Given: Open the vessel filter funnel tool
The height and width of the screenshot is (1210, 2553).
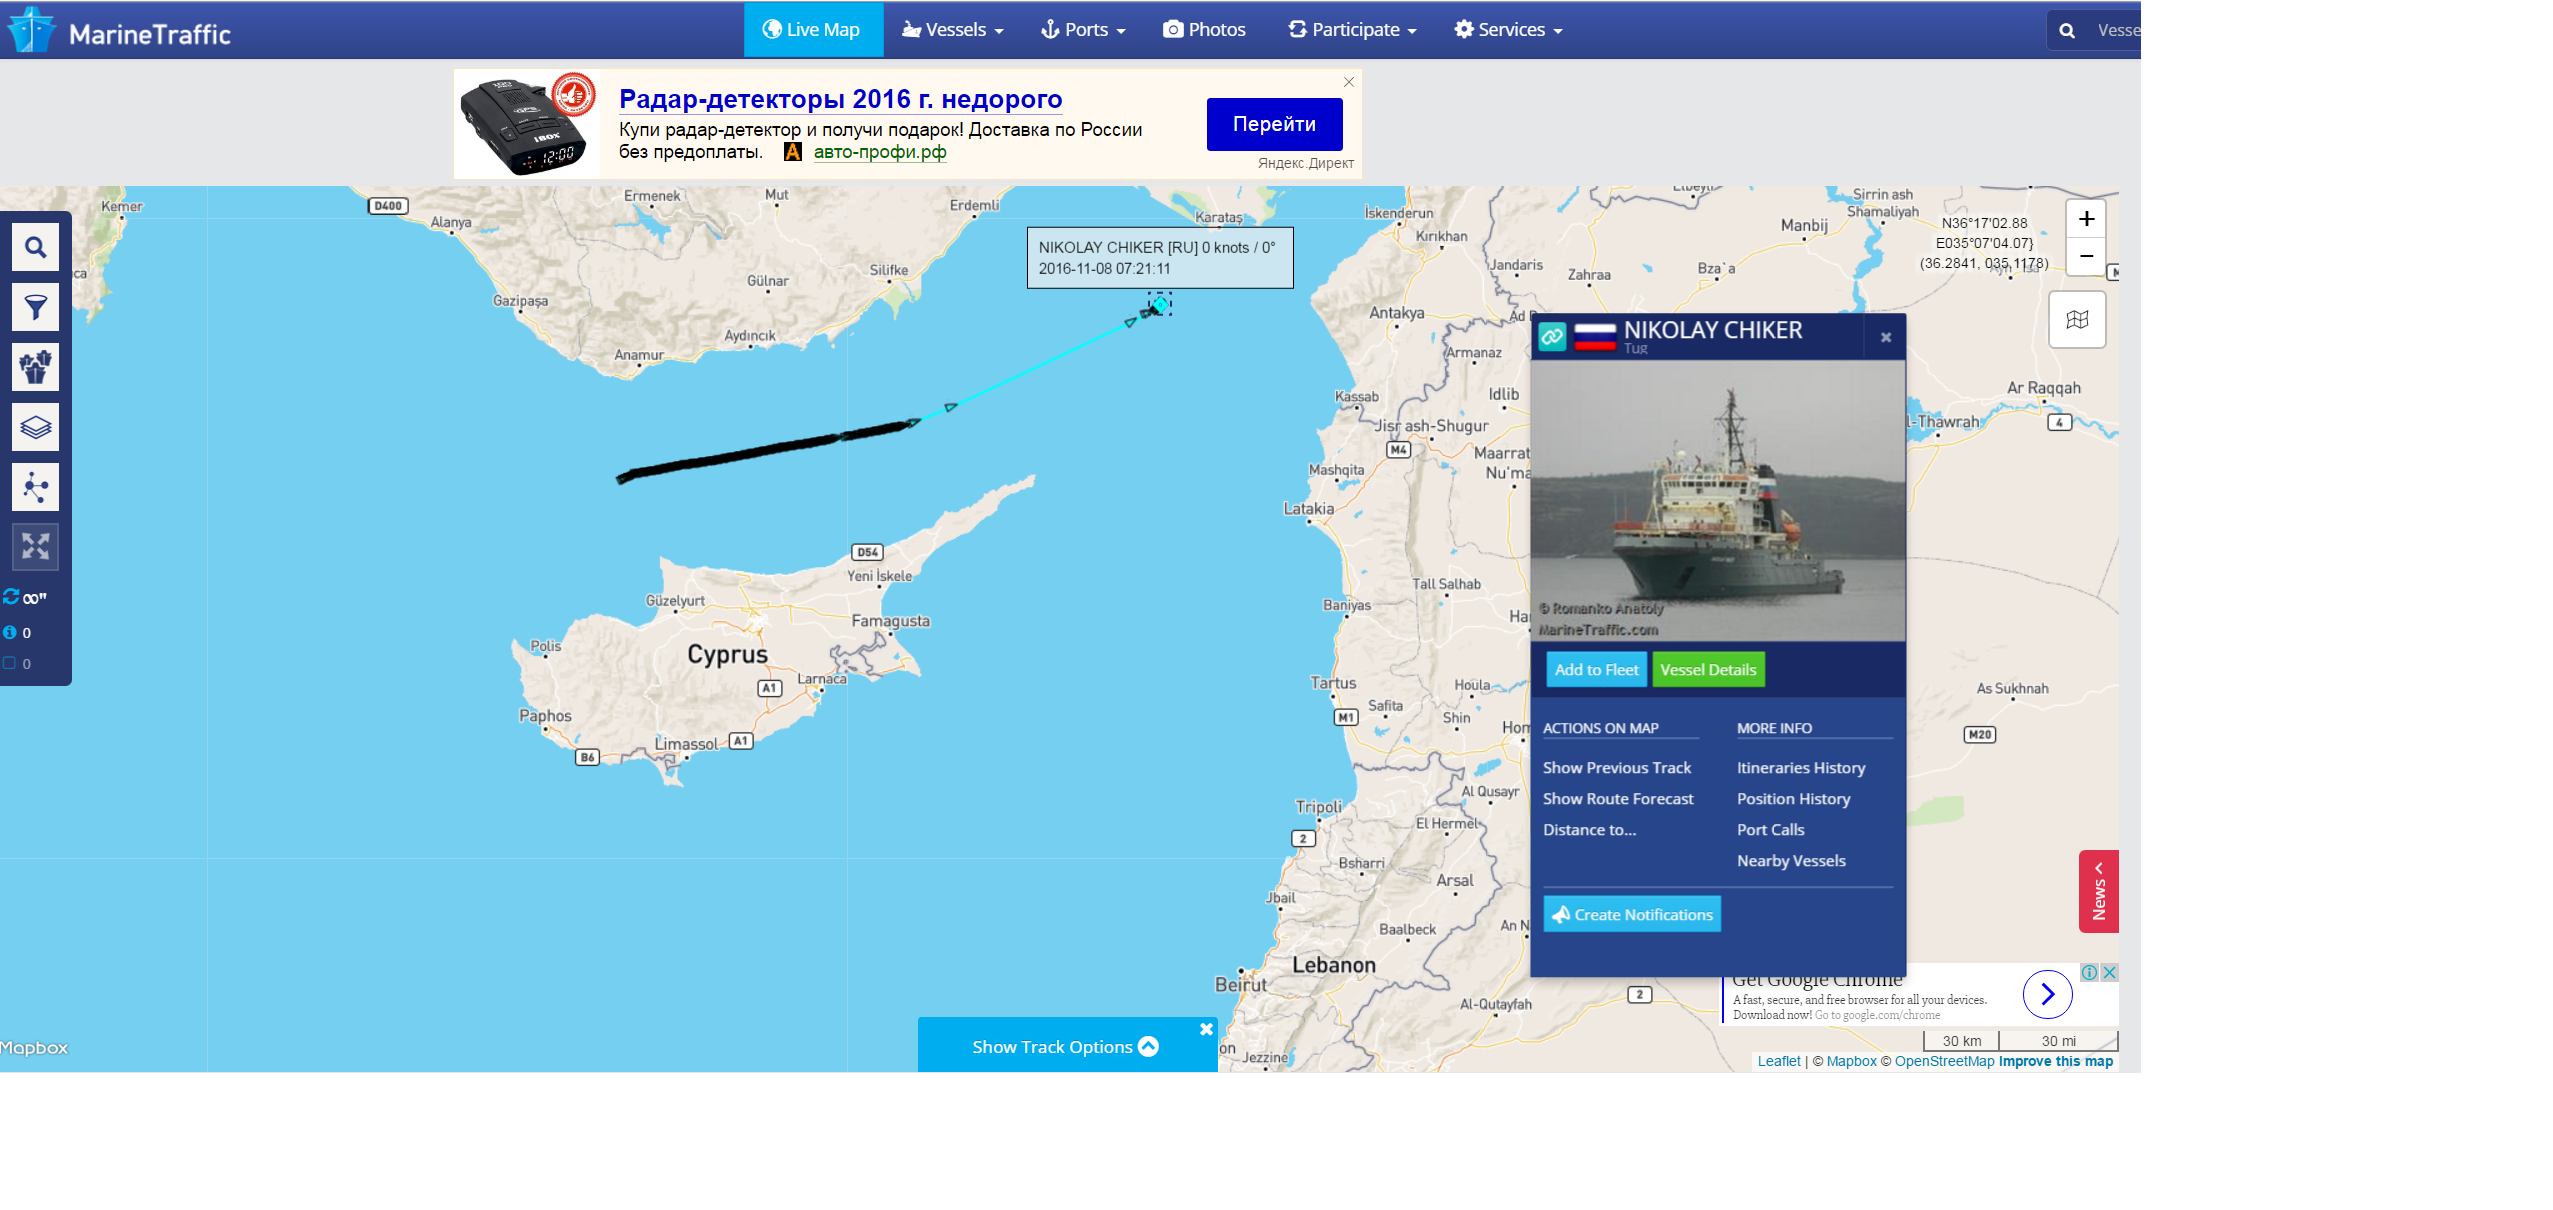Looking at the screenshot, I should point(35,307).
